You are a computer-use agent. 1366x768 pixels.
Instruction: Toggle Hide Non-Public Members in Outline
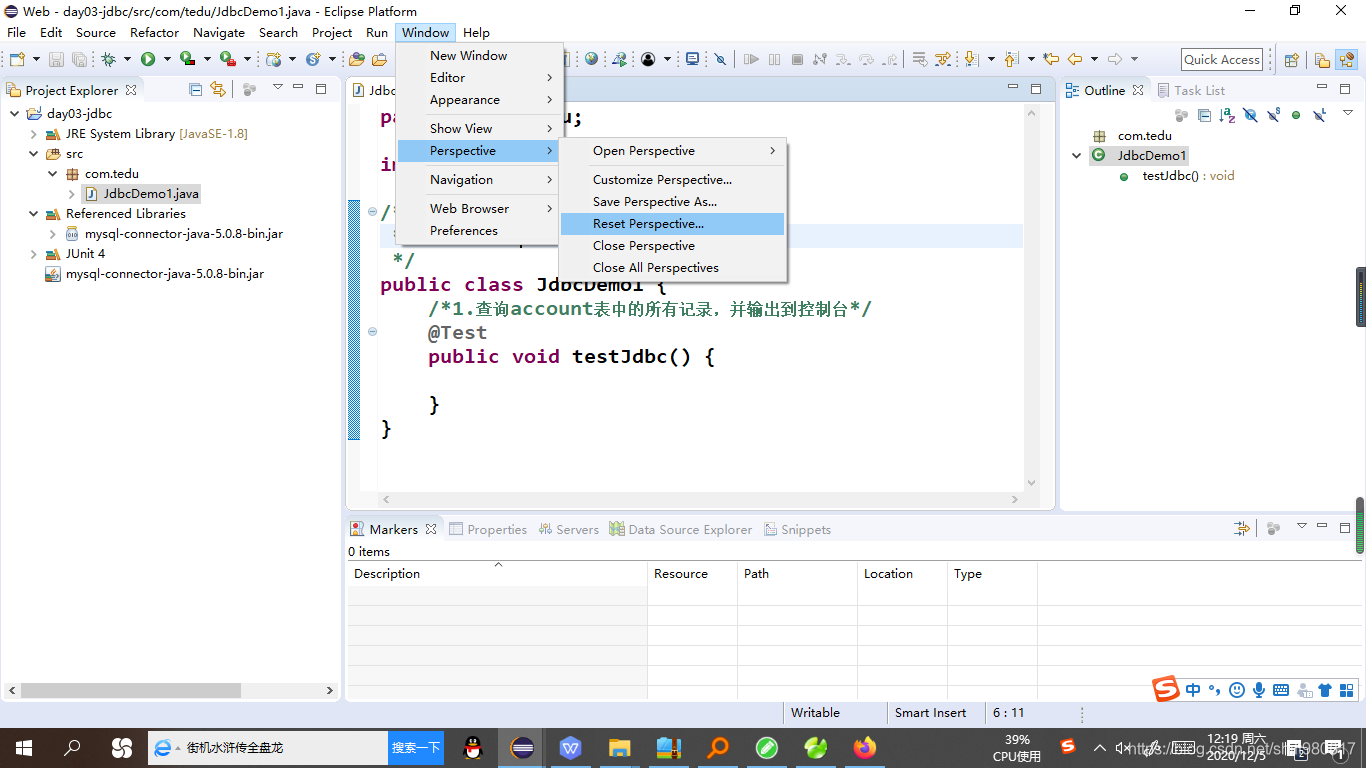(x=1296, y=115)
